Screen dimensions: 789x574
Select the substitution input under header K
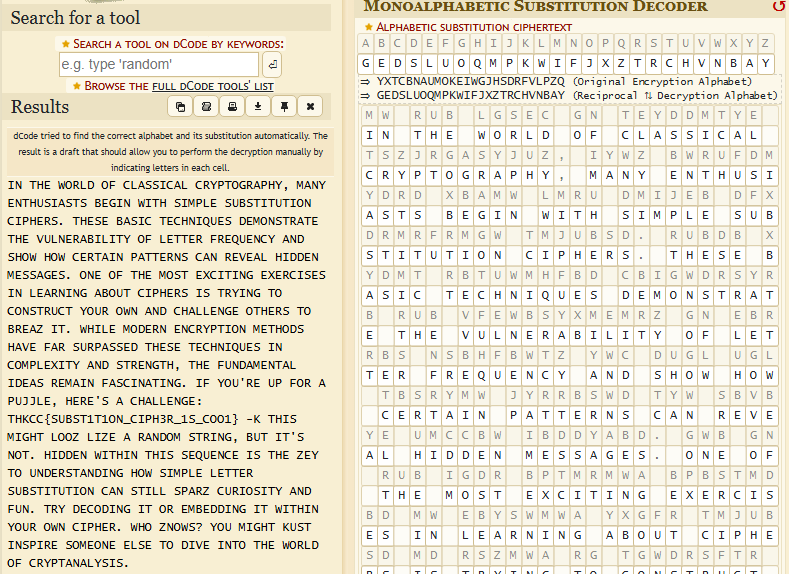[x=525, y=64]
